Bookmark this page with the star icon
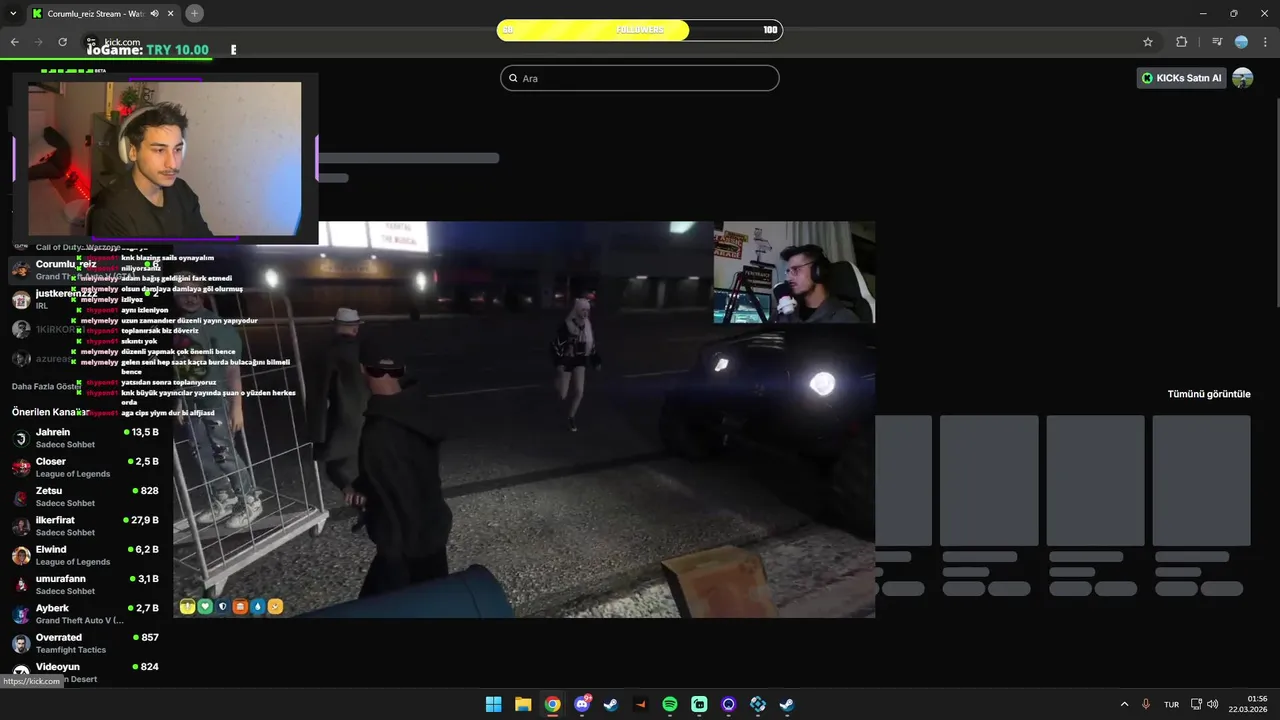Viewport: 1280px width, 720px height. click(x=1148, y=42)
